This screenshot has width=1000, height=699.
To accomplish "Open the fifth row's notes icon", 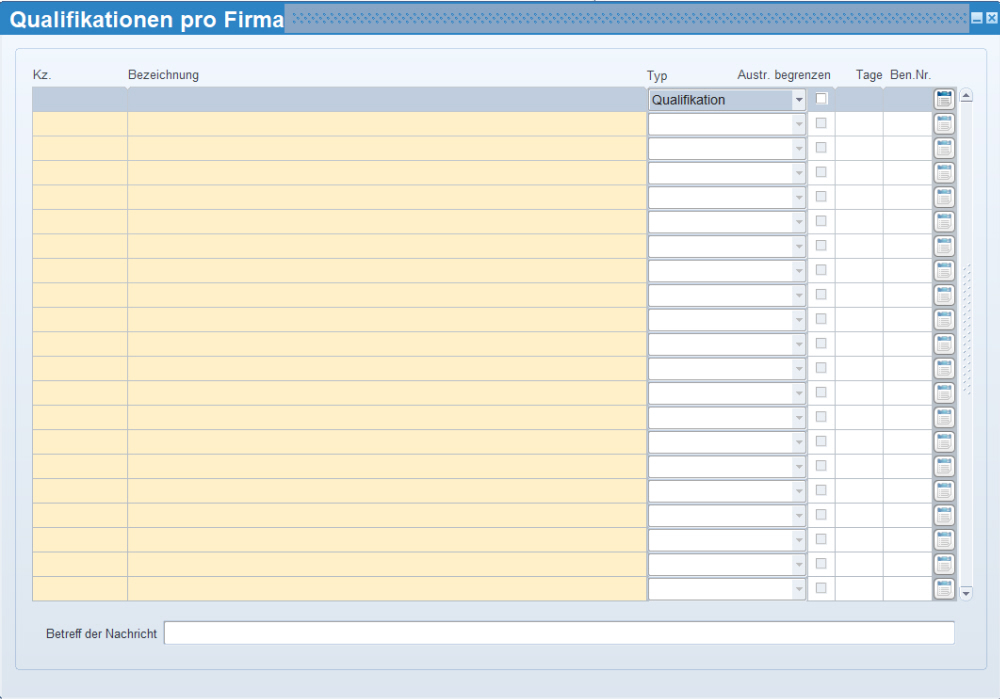I will (x=944, y=197).
